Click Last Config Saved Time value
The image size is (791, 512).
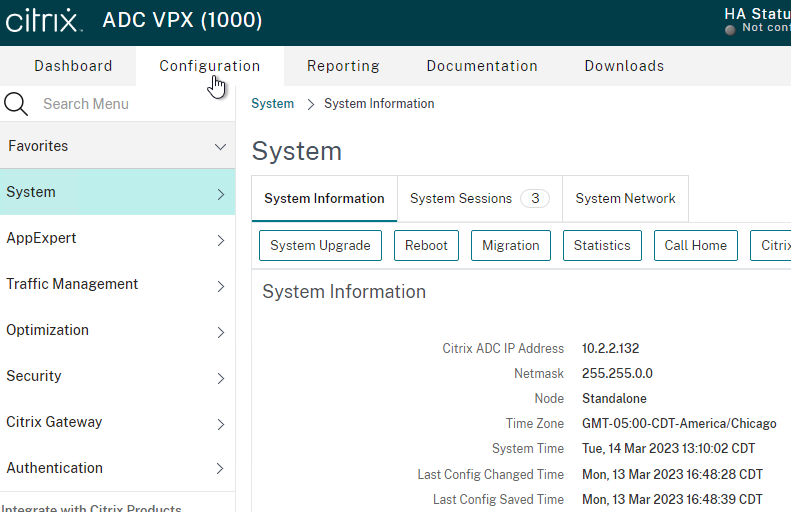click(672, 500)
